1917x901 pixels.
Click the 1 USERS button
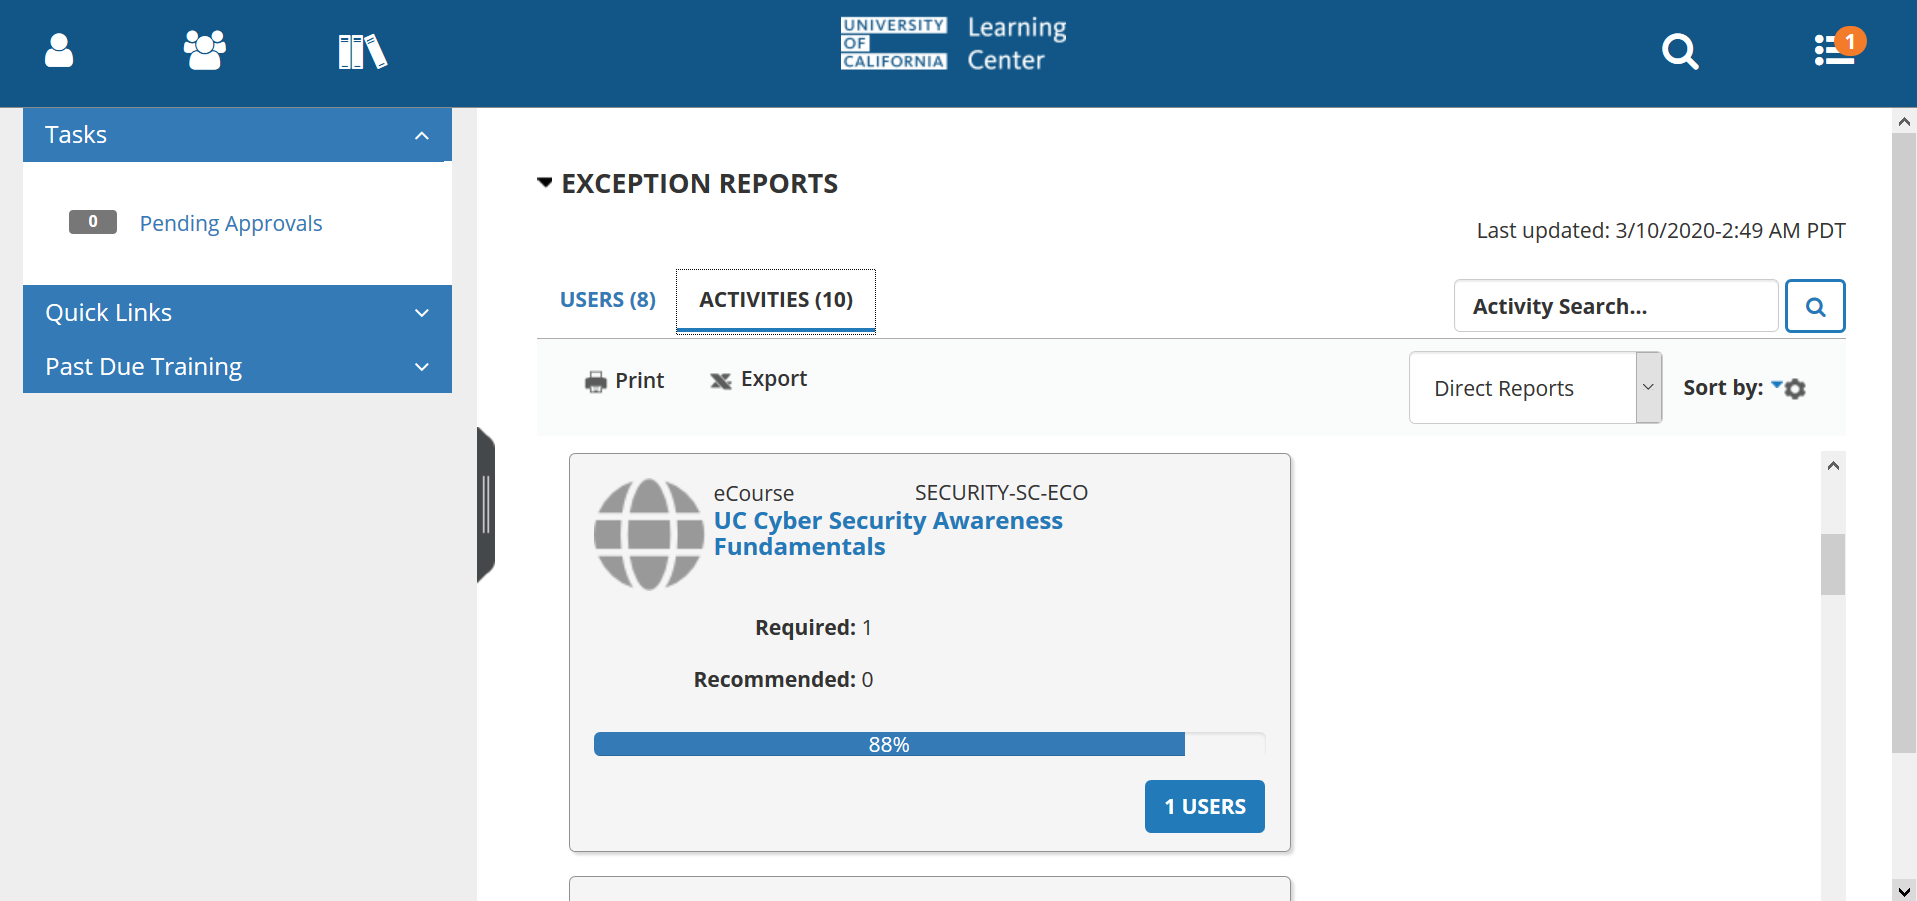coord(1205,806)
